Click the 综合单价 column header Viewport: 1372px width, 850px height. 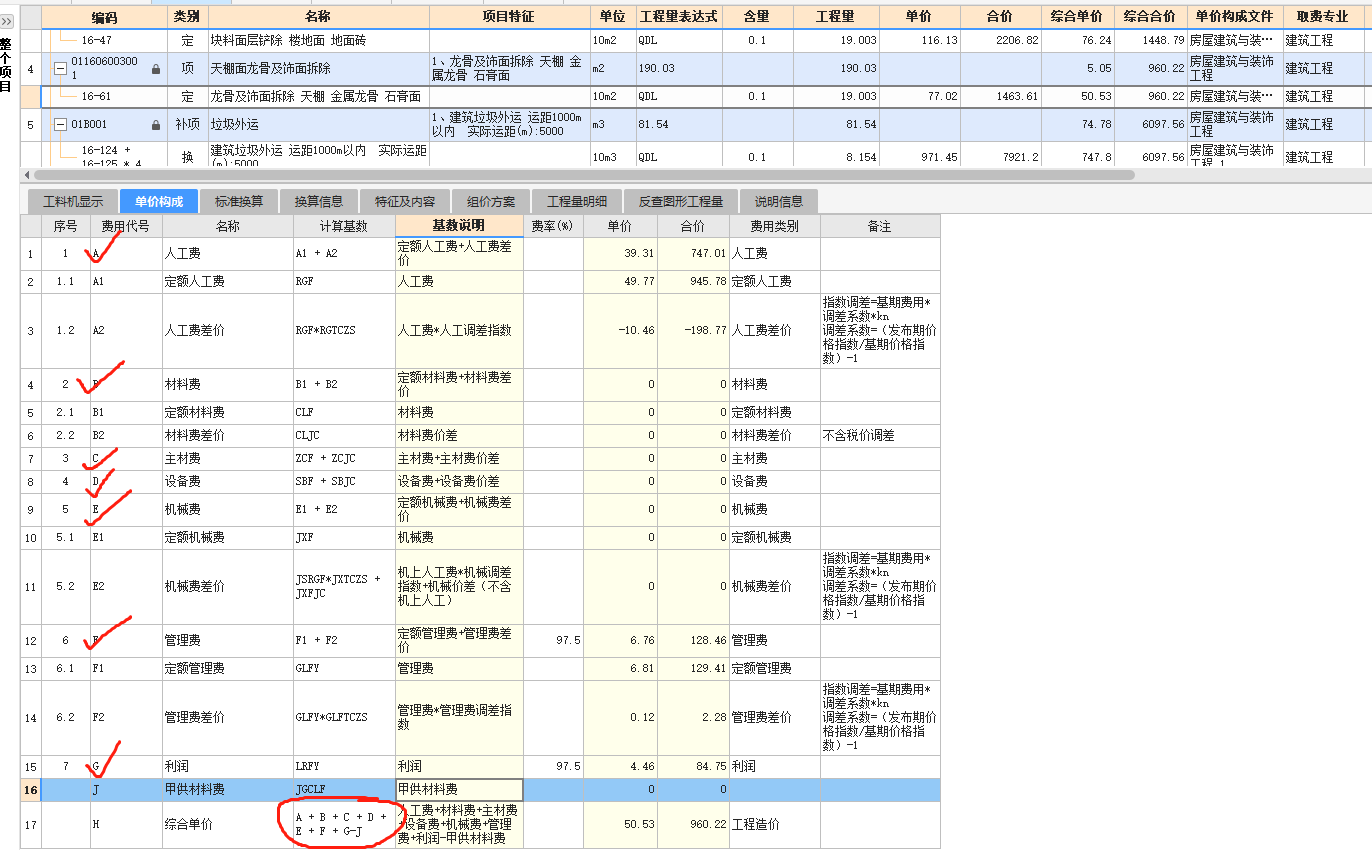click(x=1080, y=17)
